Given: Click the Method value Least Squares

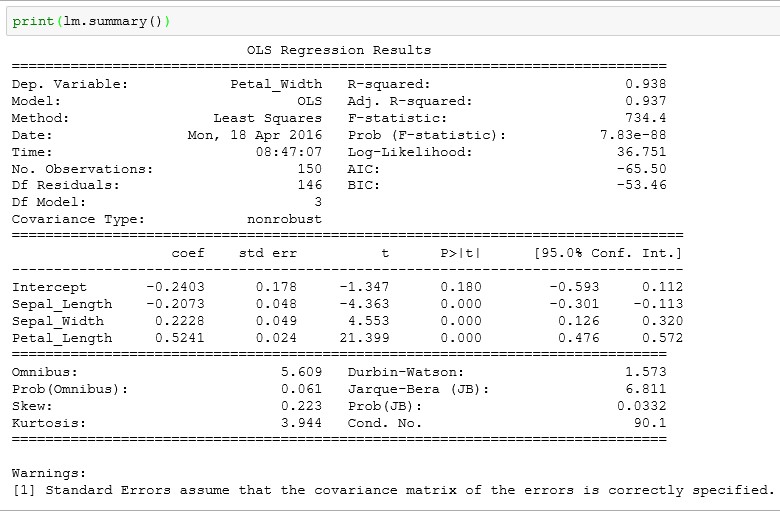Looking at the screenshot, I should [267, 118].
